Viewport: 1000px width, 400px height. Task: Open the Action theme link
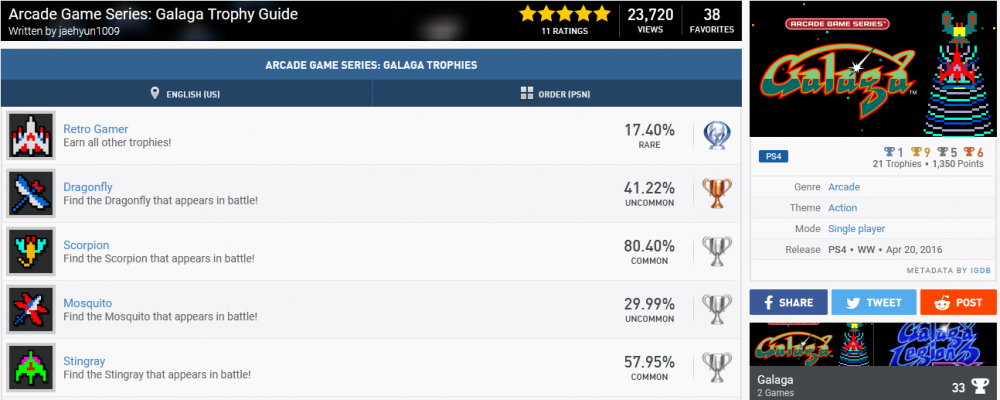coord(842,208)
